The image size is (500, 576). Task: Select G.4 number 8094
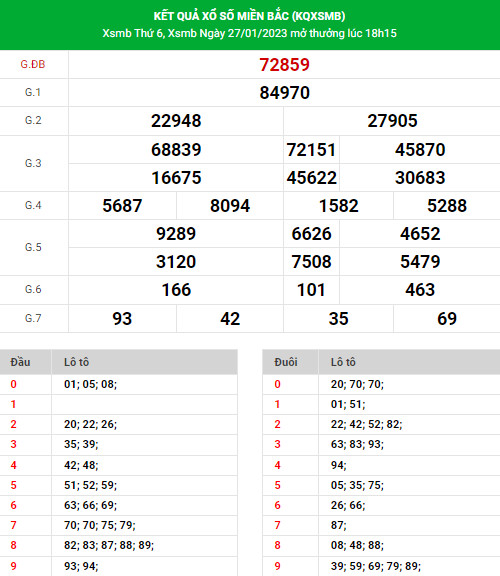point(230,206)
